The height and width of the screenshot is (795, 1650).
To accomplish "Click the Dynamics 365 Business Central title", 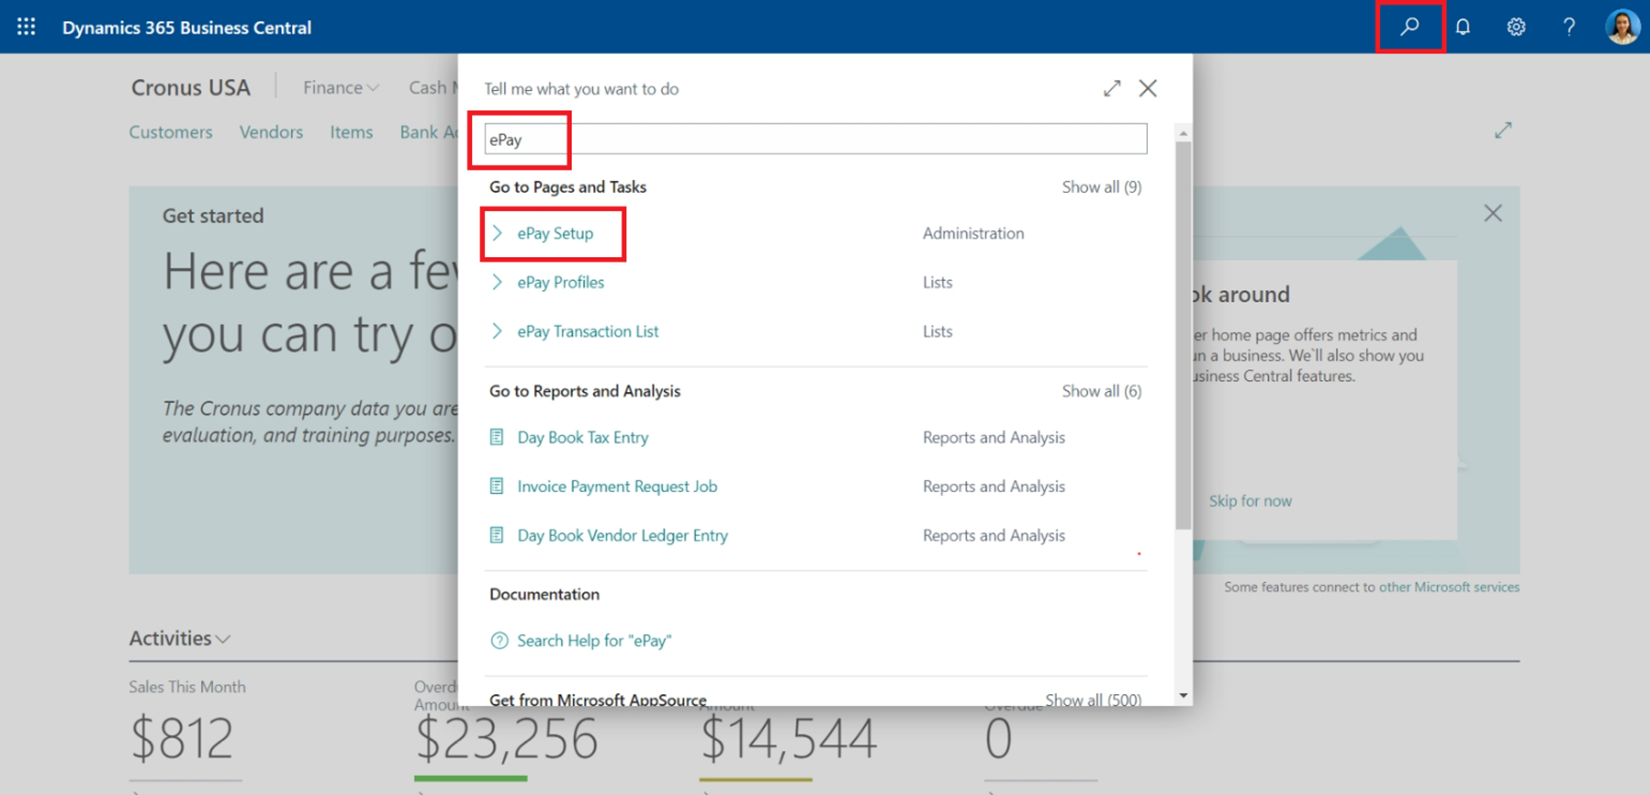I will click(x=187, y=27).
